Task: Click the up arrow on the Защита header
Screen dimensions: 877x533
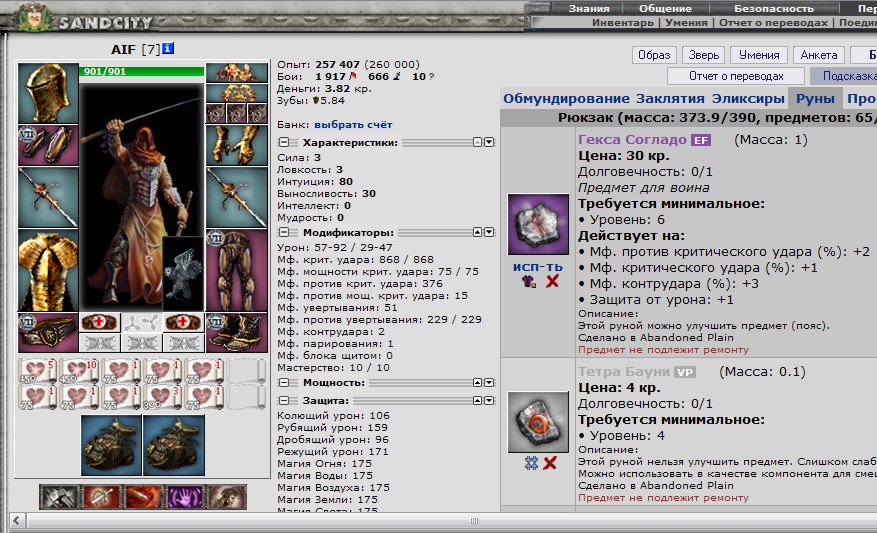Action: 478,400
